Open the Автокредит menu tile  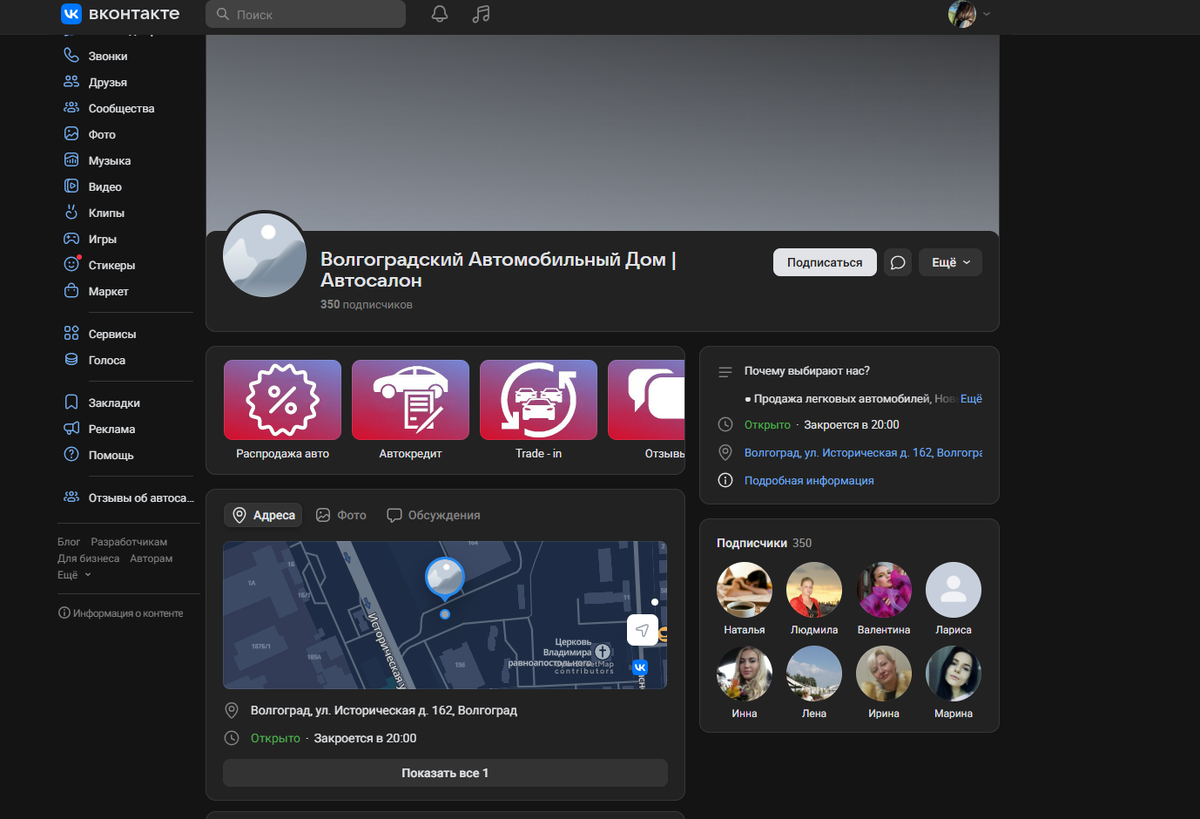[410, 411]
